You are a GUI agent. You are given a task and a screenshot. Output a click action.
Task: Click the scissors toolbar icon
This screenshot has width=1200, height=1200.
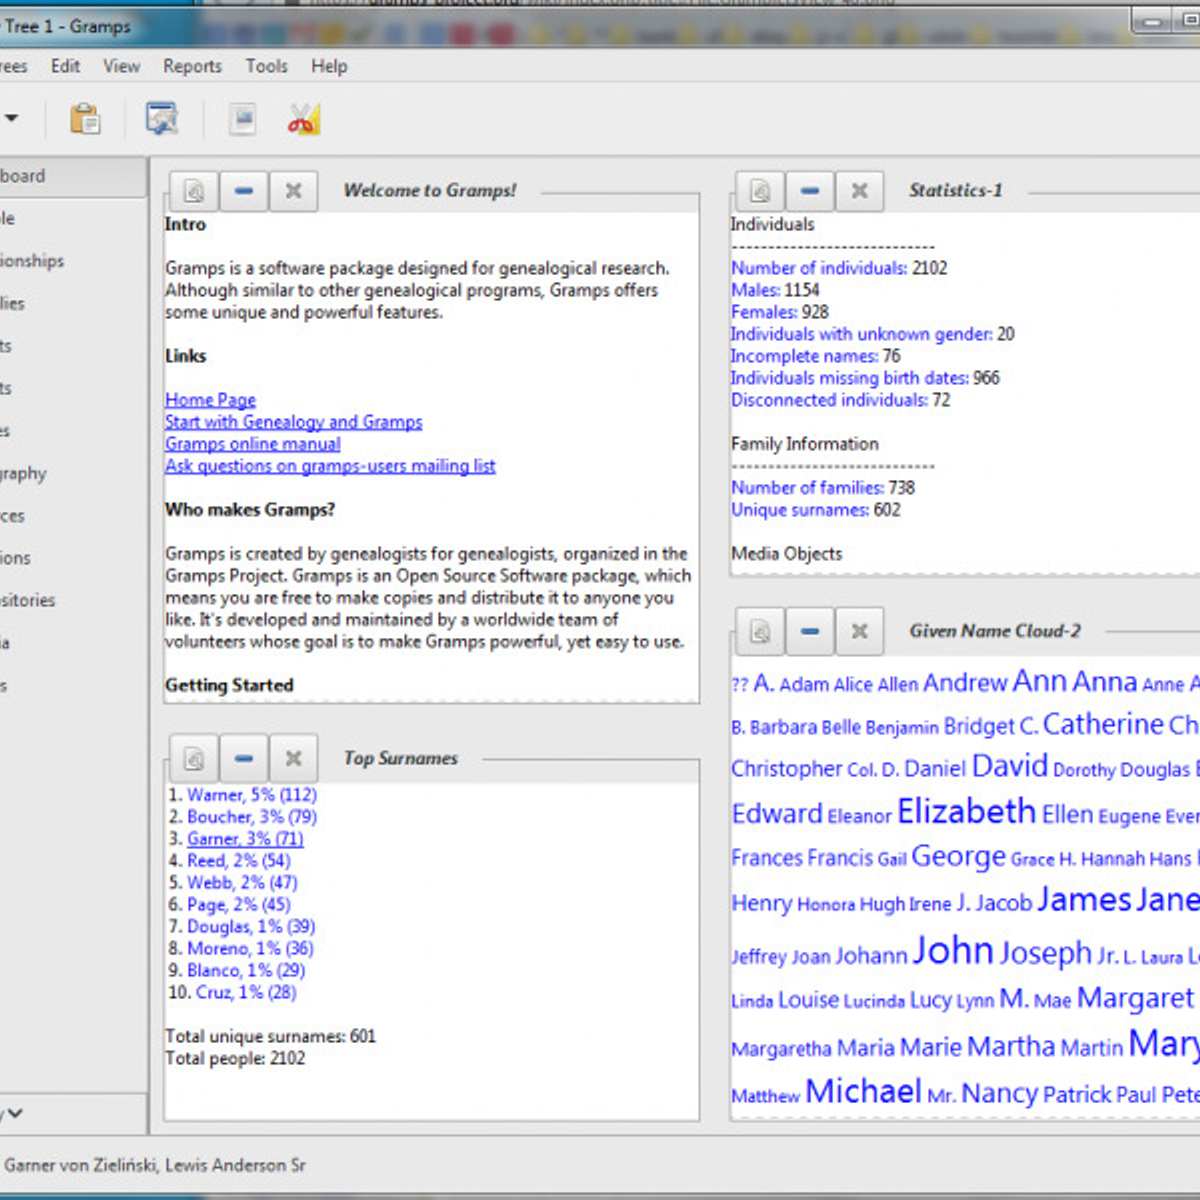point(303,118)
